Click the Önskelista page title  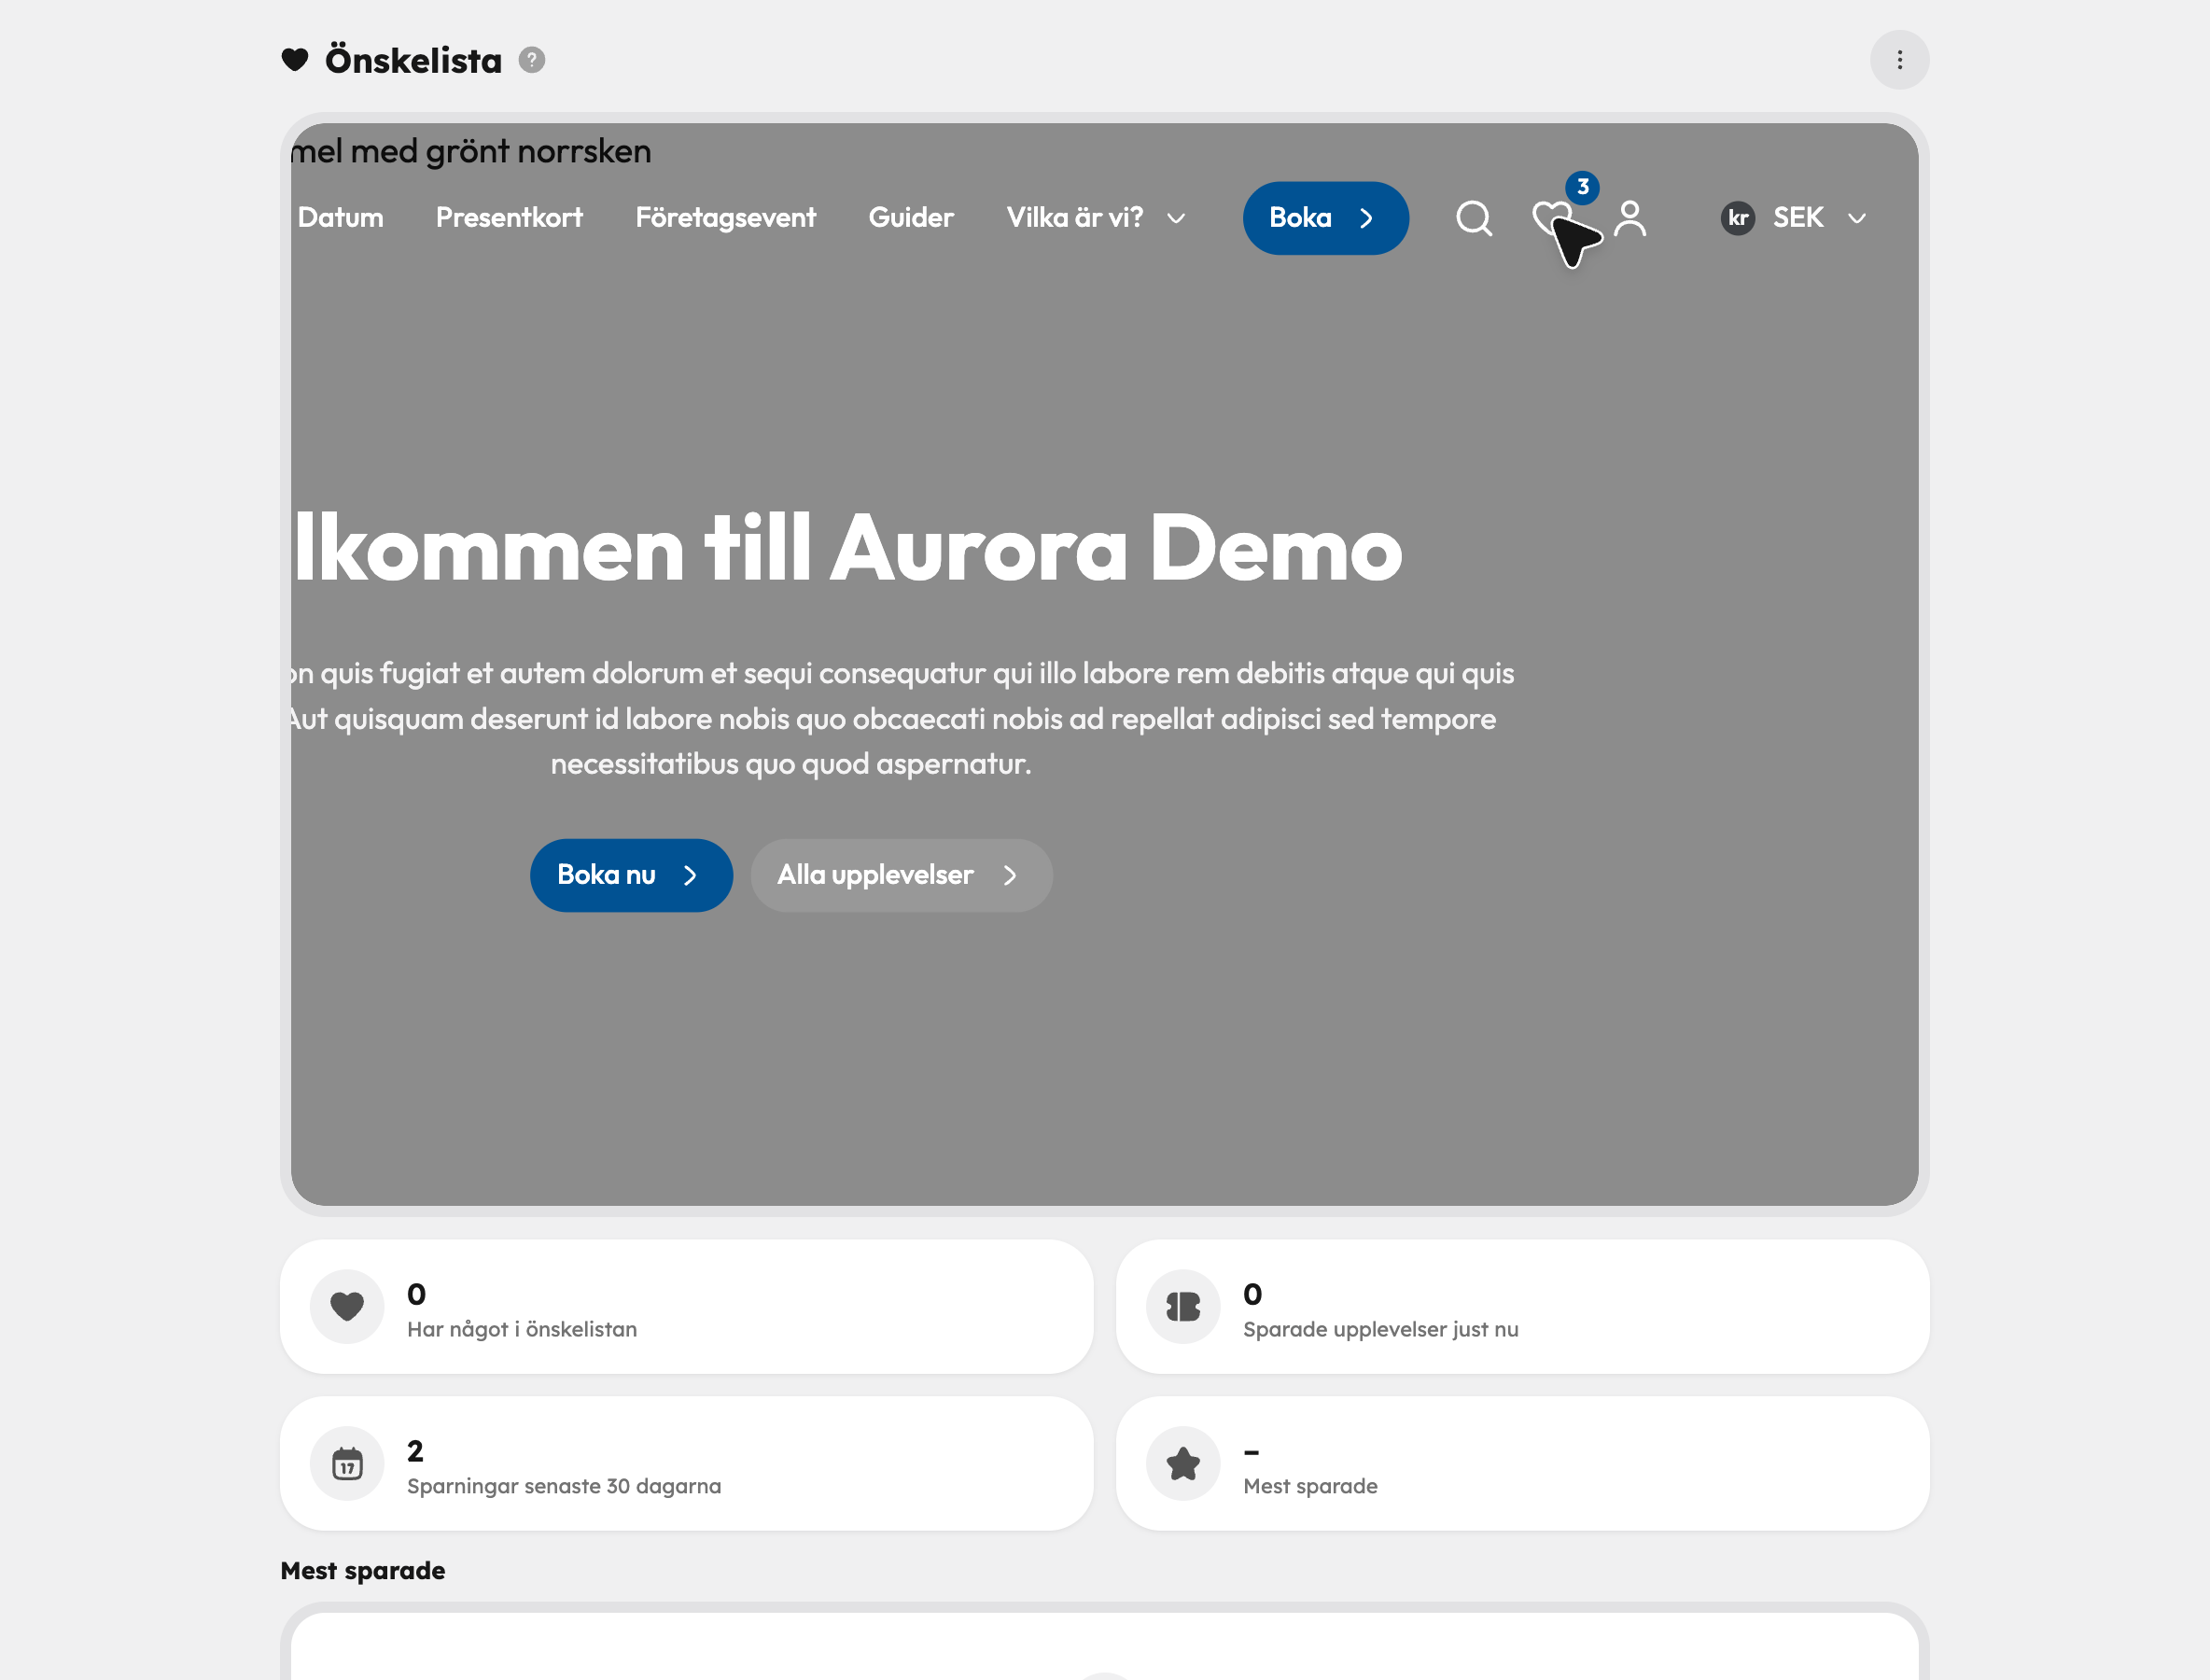tap(413, 61)
